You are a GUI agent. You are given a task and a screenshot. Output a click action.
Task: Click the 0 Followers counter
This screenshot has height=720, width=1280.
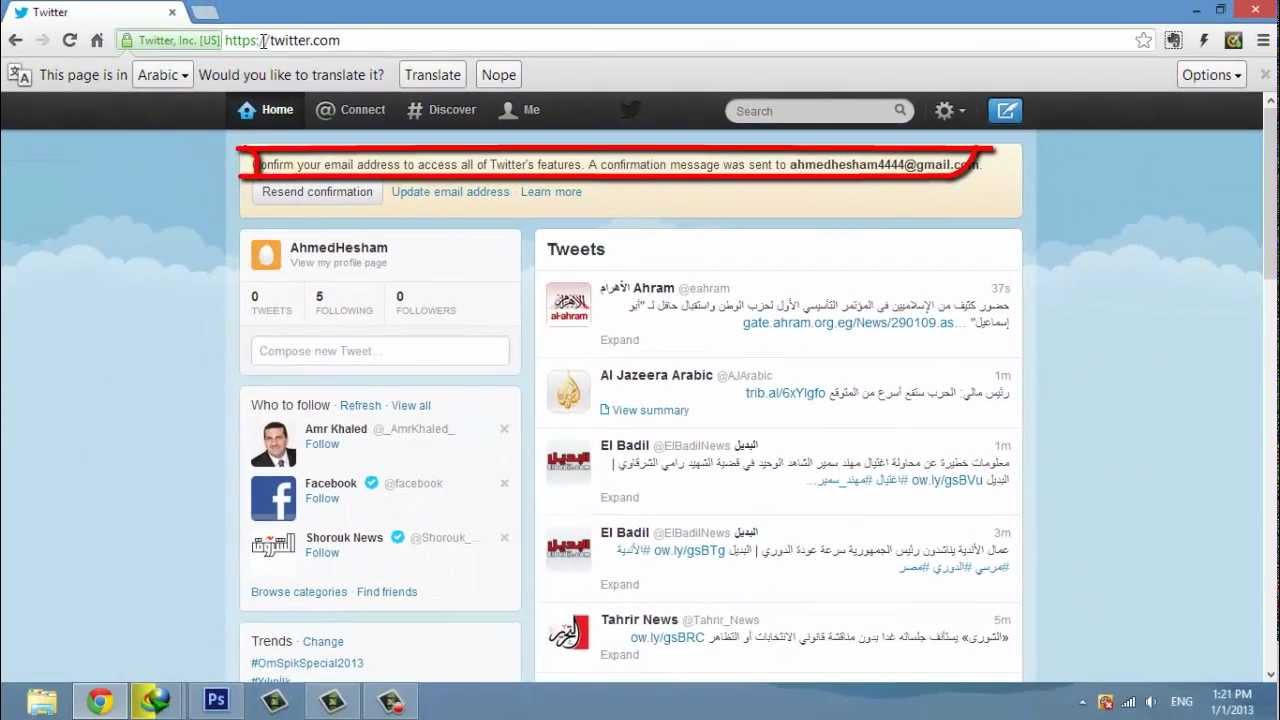[426, 302]
